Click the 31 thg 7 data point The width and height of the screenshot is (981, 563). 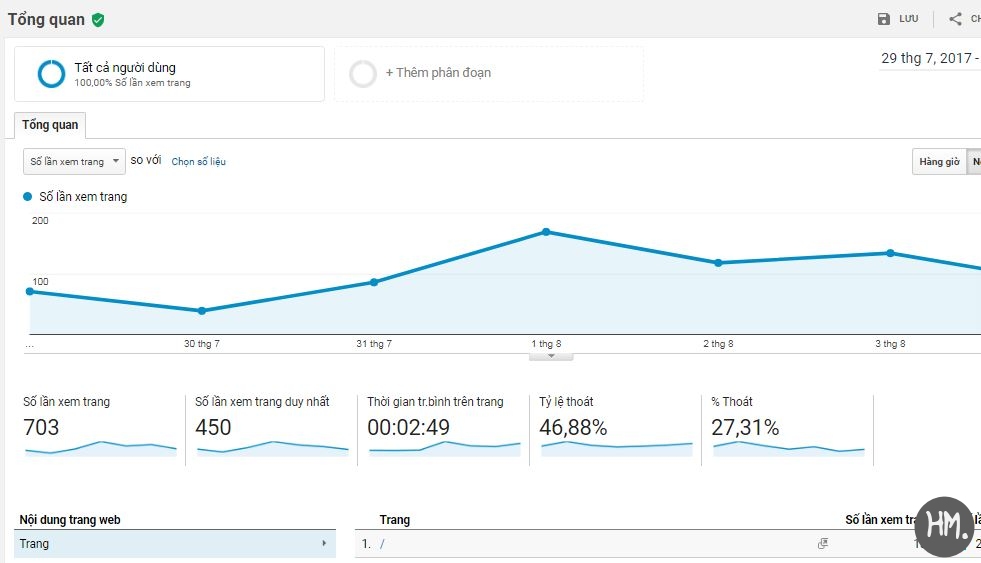tap(374, 282)
